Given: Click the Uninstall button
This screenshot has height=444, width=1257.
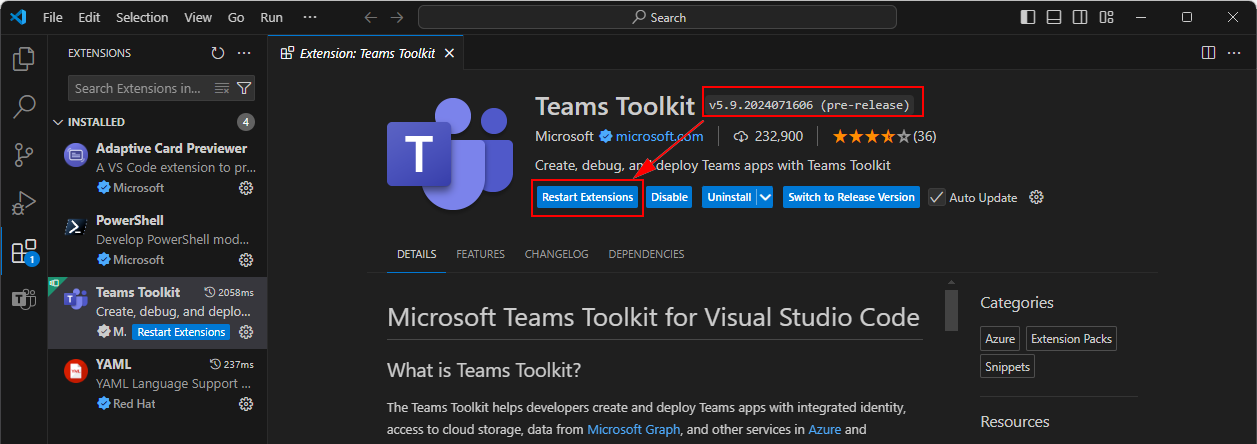Looking at the screenshot, I should point(729,197).
